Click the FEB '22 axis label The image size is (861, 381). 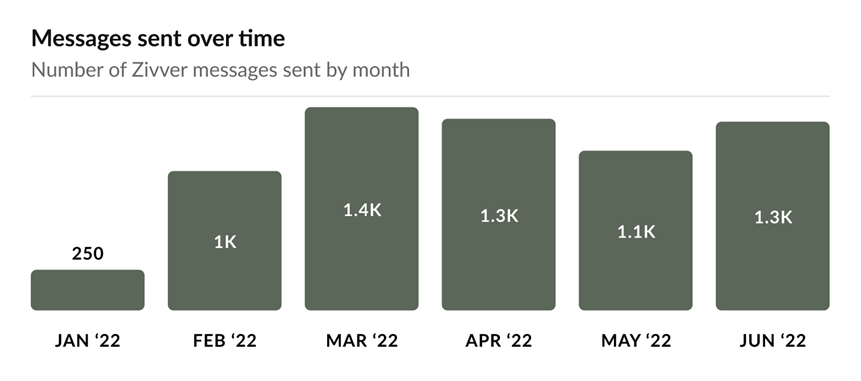[x=225, y=341]
